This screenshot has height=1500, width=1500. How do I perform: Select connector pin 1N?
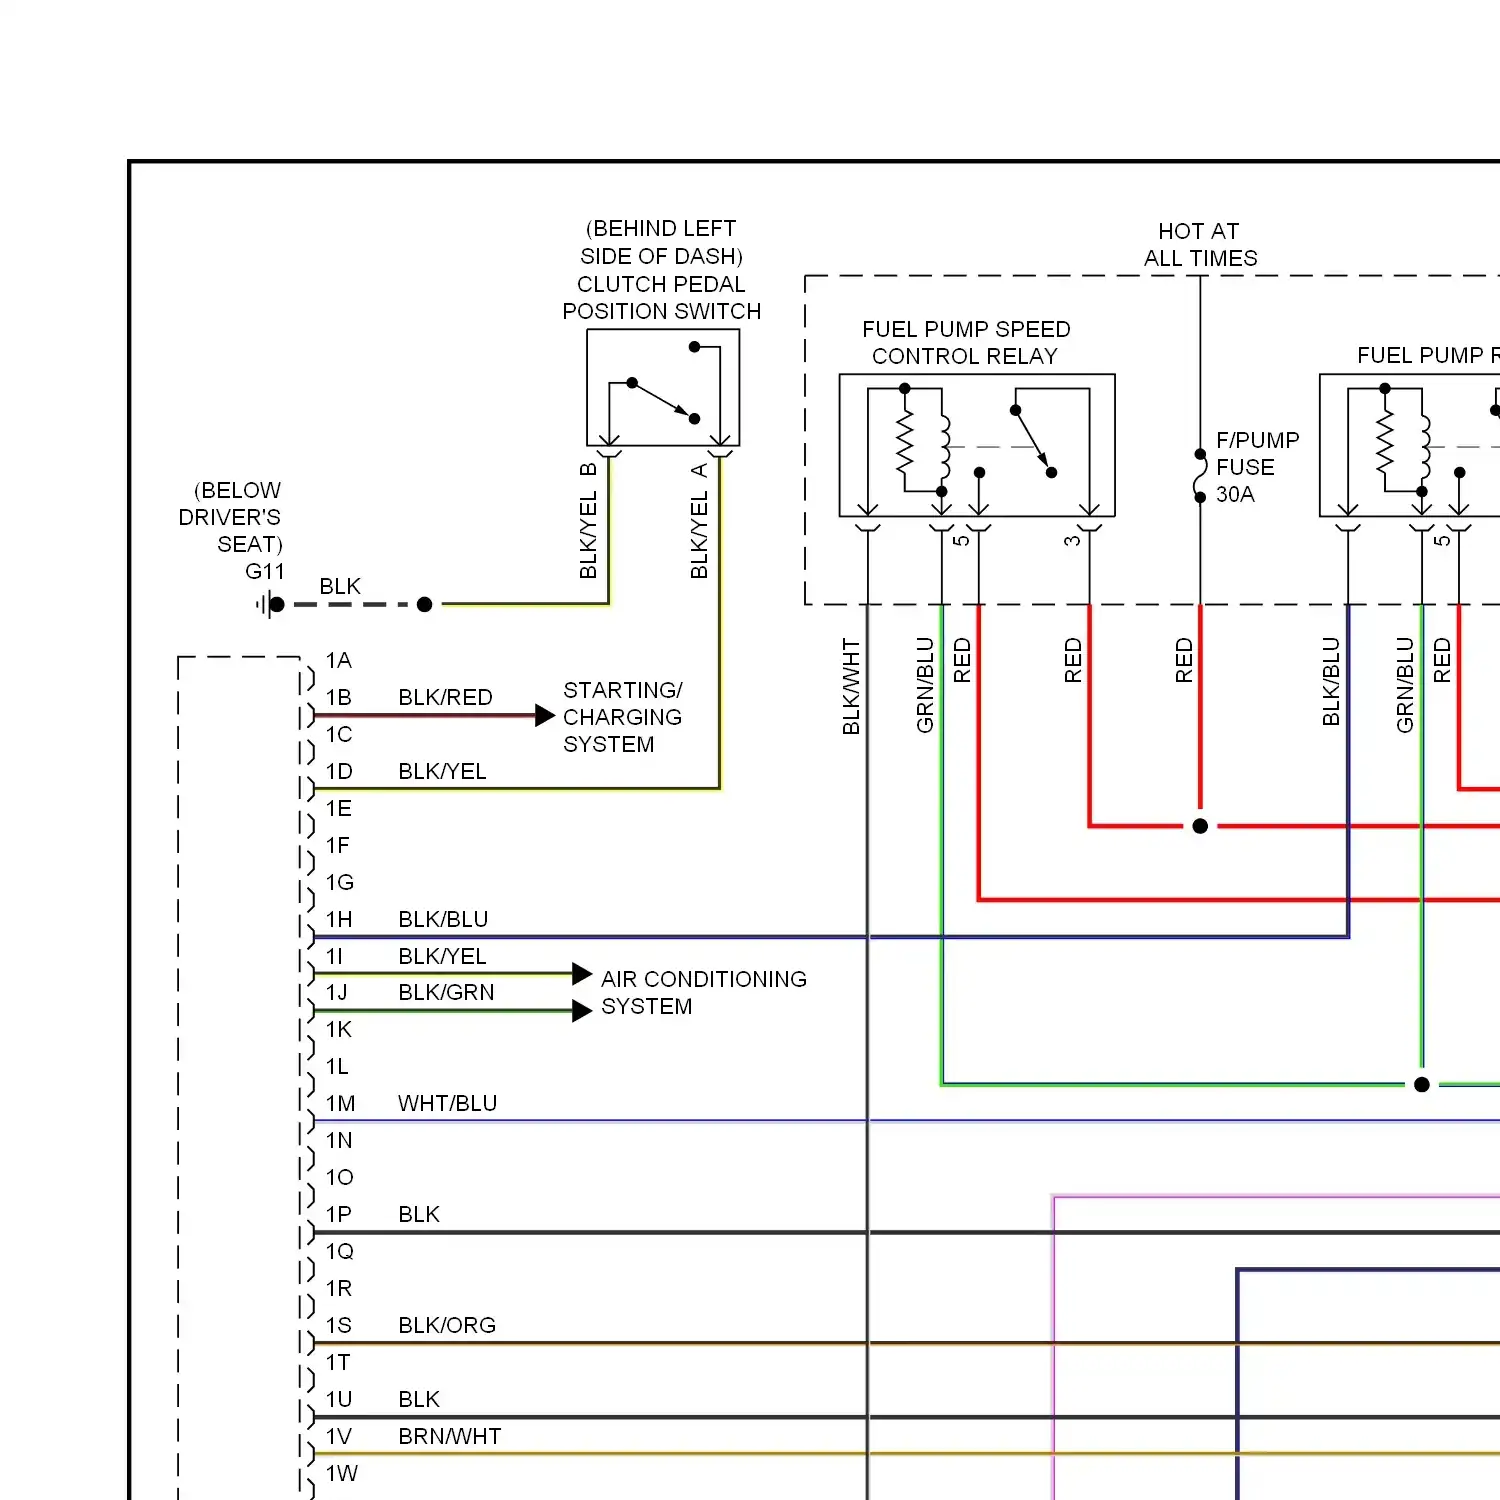(339, 1140)
